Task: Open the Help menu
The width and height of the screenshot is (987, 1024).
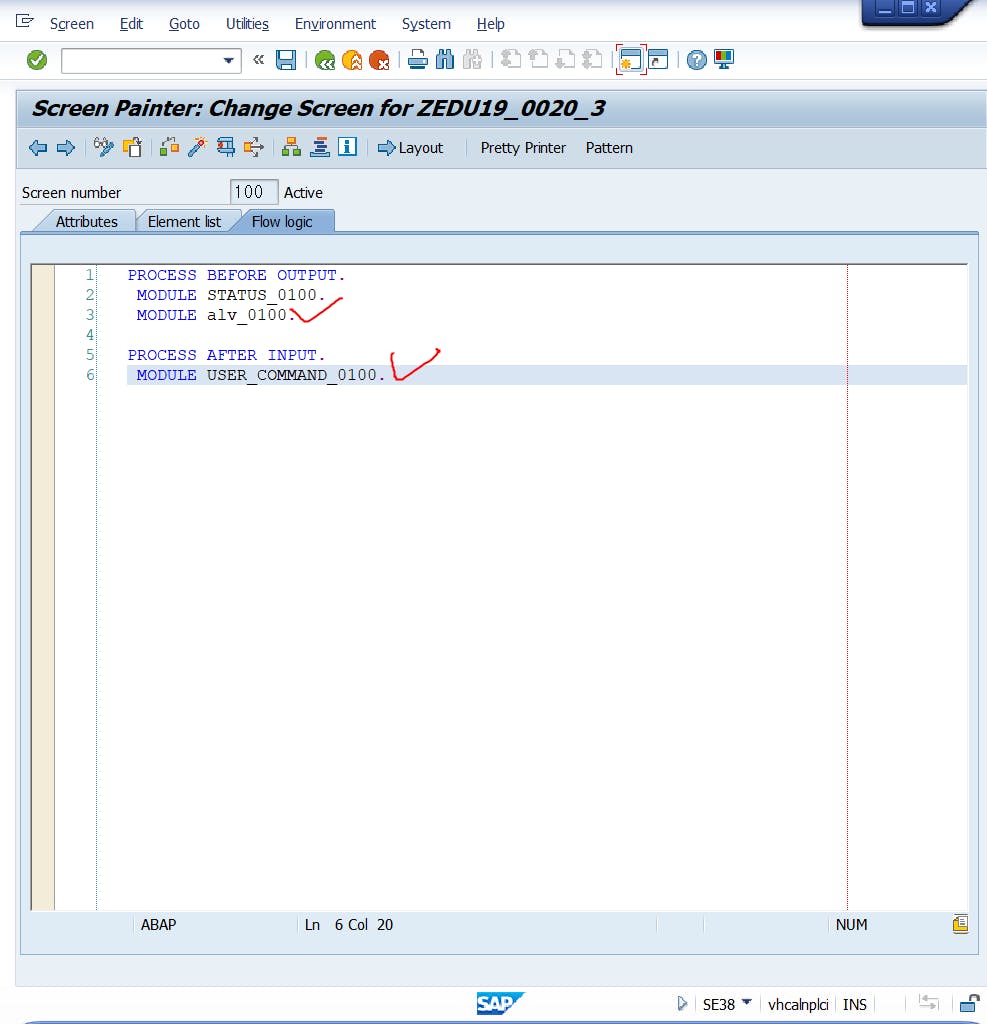Action: [491, 24]
